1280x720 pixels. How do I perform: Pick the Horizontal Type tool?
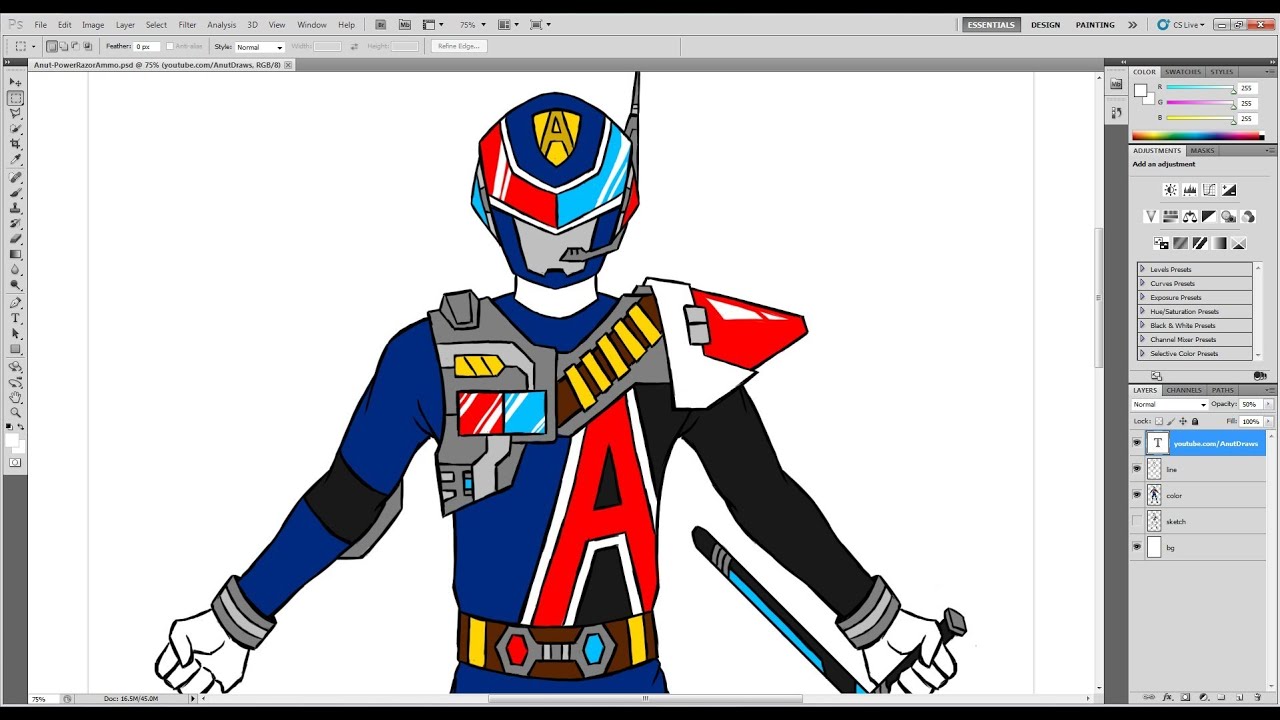click(x=15, y=318)
